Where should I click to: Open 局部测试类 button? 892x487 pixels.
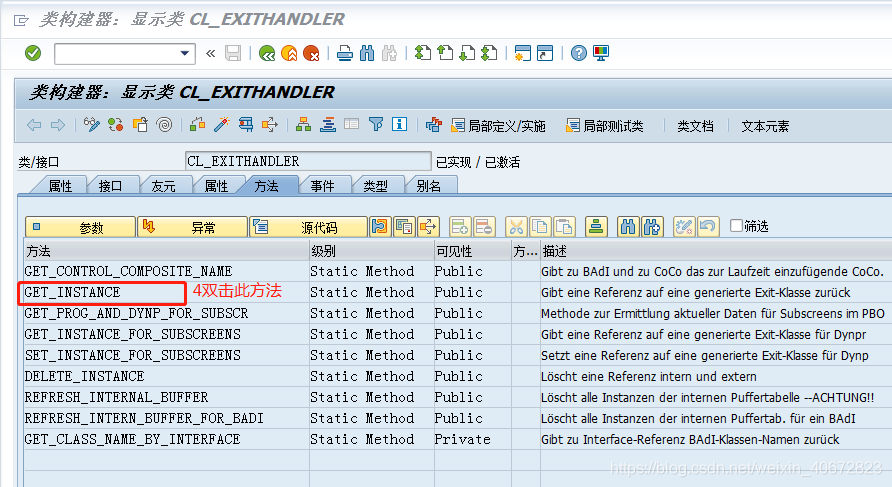605,126
